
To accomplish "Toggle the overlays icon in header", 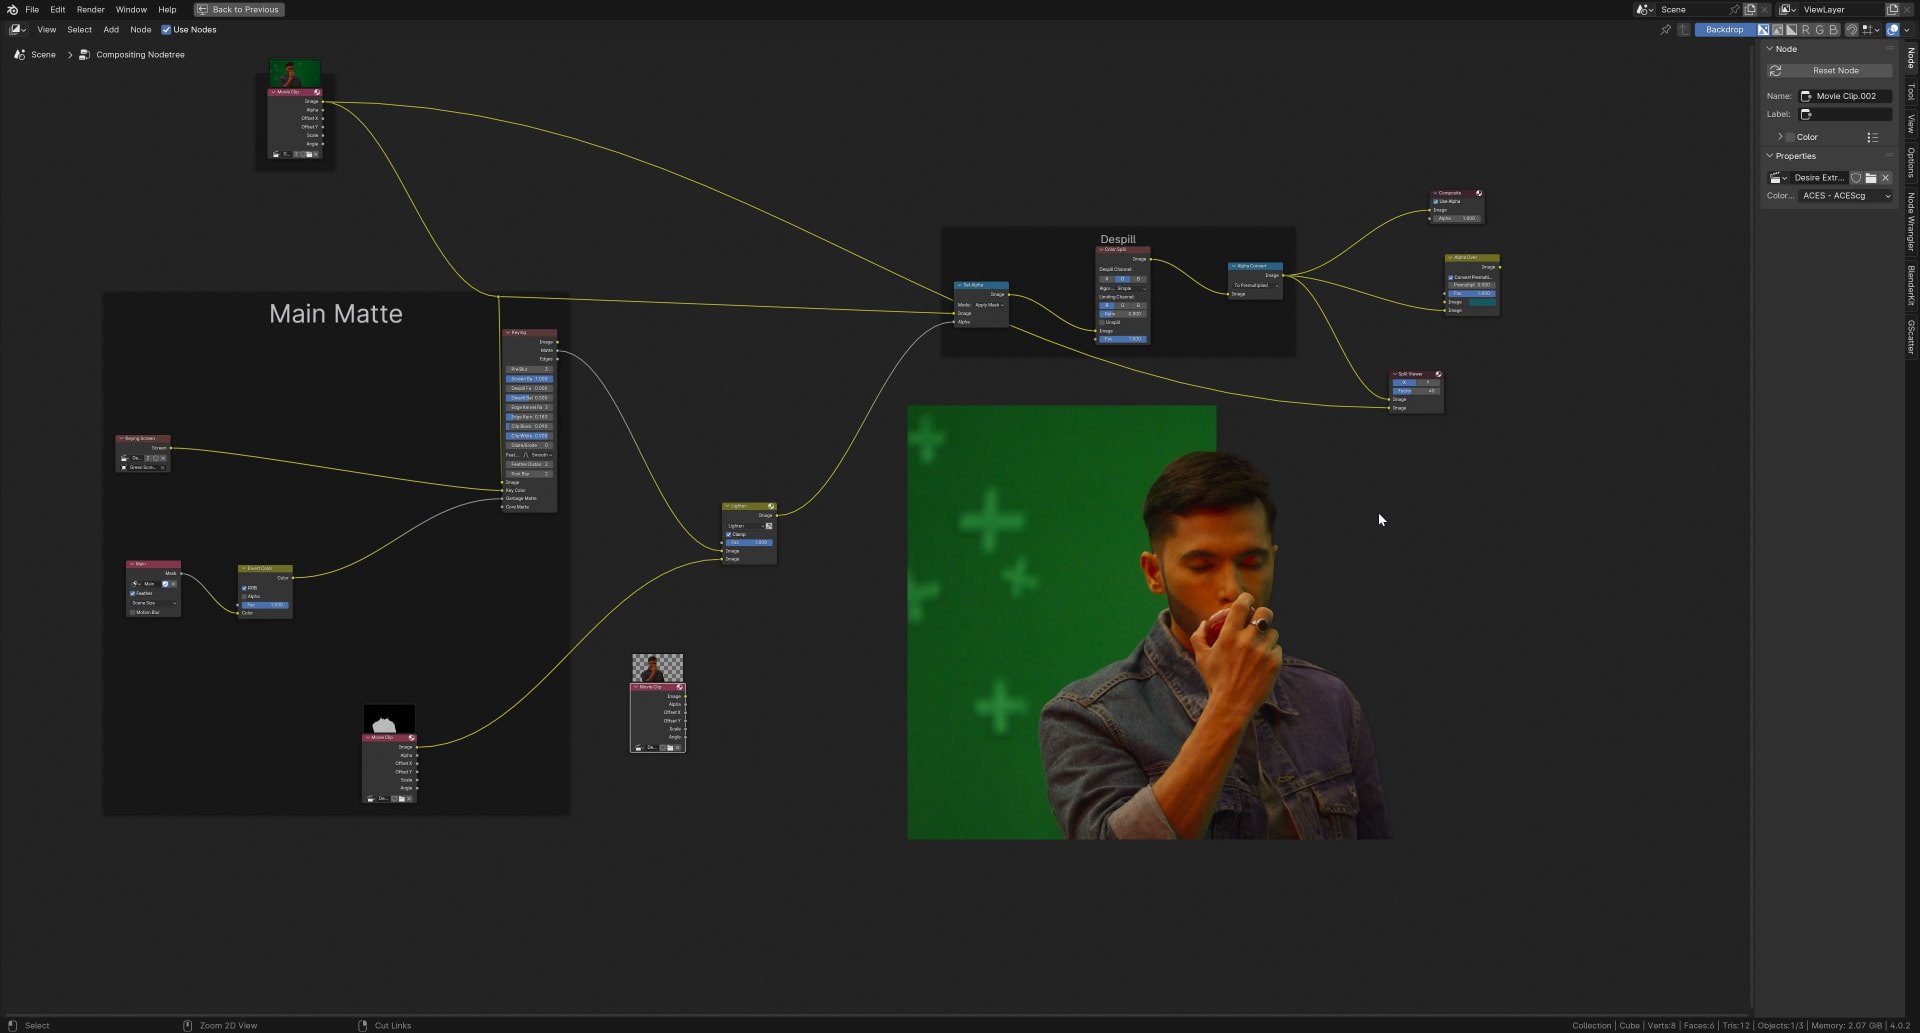I will coord(1893,30).
